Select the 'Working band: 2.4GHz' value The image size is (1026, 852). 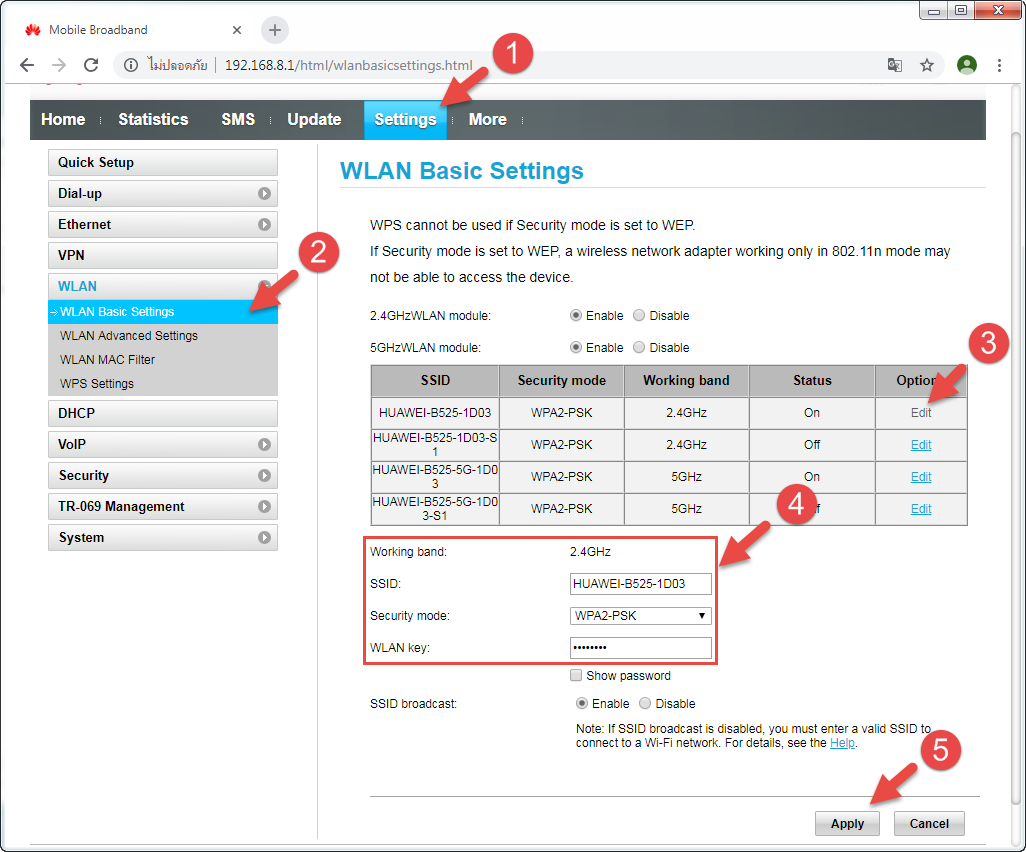coord(590,552)
